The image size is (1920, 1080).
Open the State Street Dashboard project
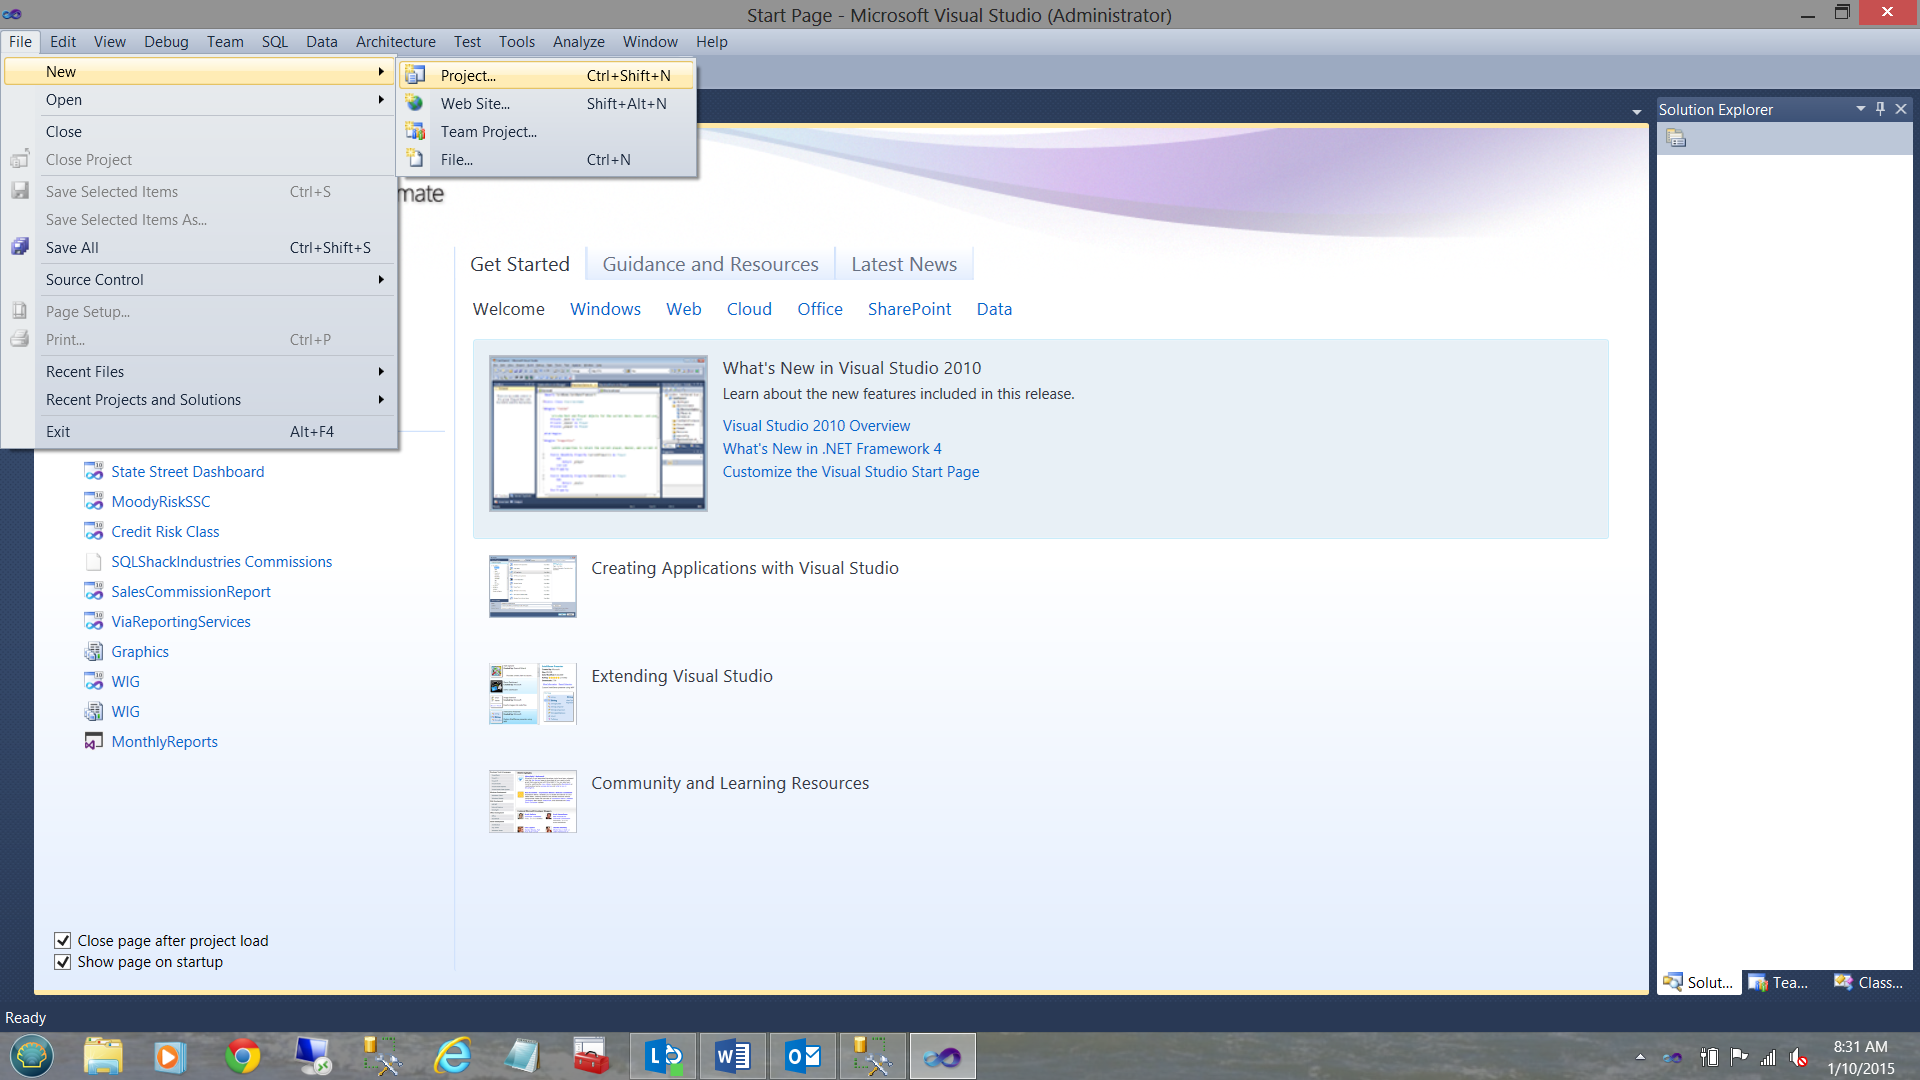(187, 471)
